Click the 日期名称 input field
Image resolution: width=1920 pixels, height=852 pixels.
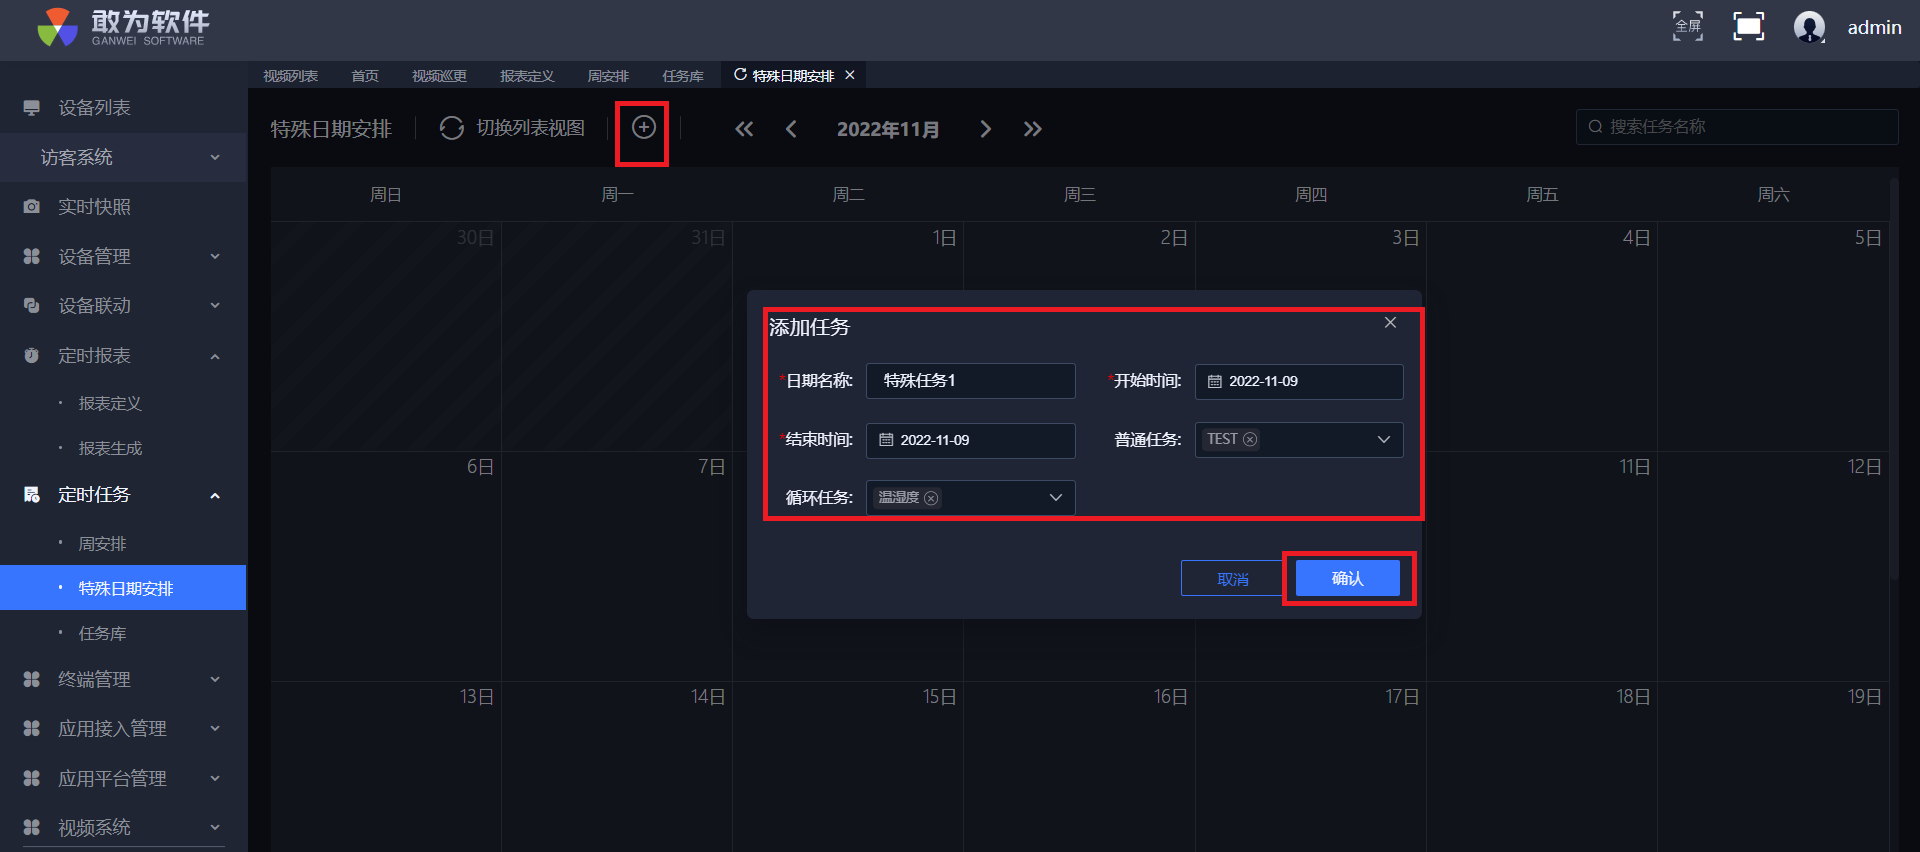[x=971, y=381]
